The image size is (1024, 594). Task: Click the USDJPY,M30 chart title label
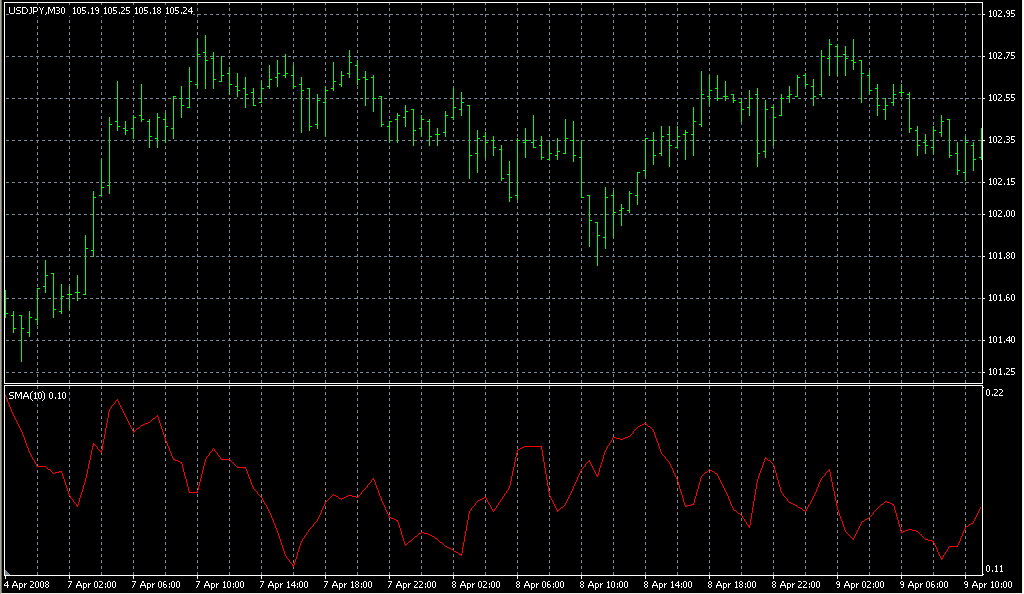[38, 11]
